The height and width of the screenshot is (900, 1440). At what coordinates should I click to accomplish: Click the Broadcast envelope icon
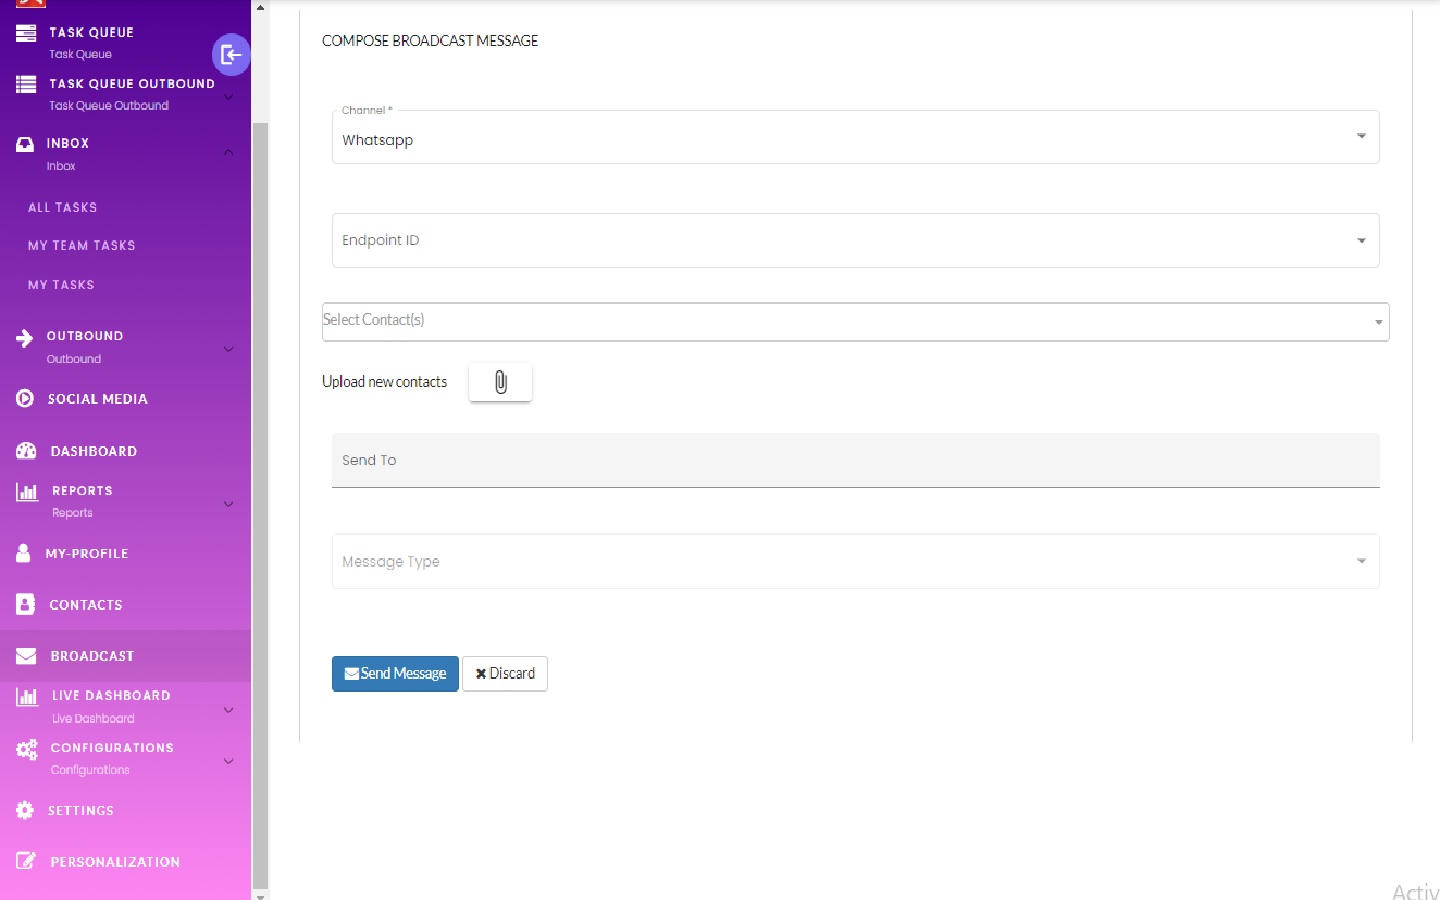(26, 656)
